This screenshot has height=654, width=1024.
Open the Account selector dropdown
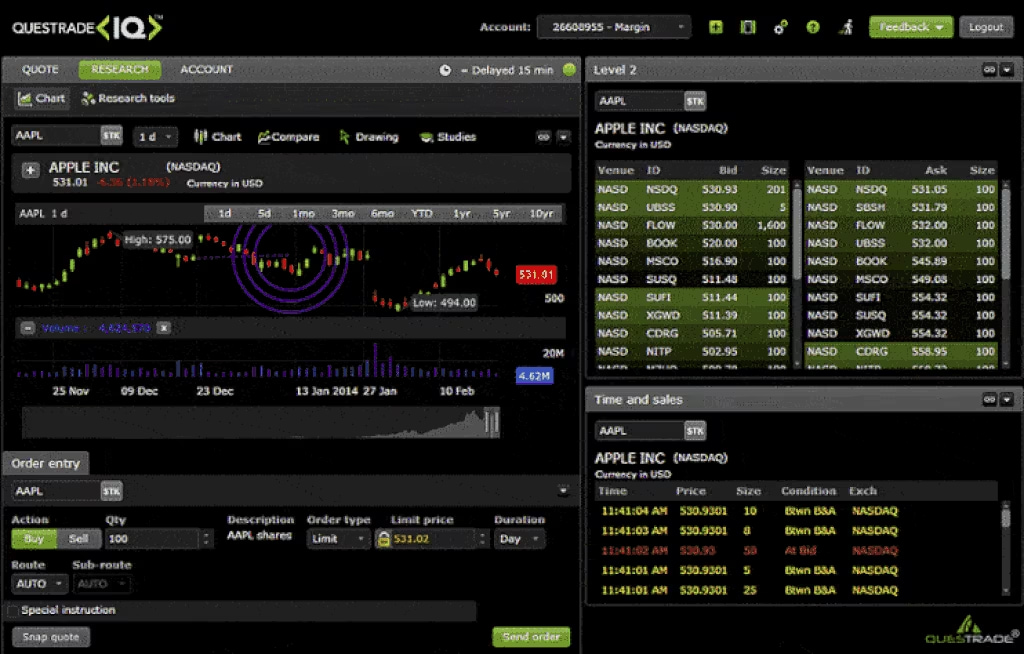613,27
